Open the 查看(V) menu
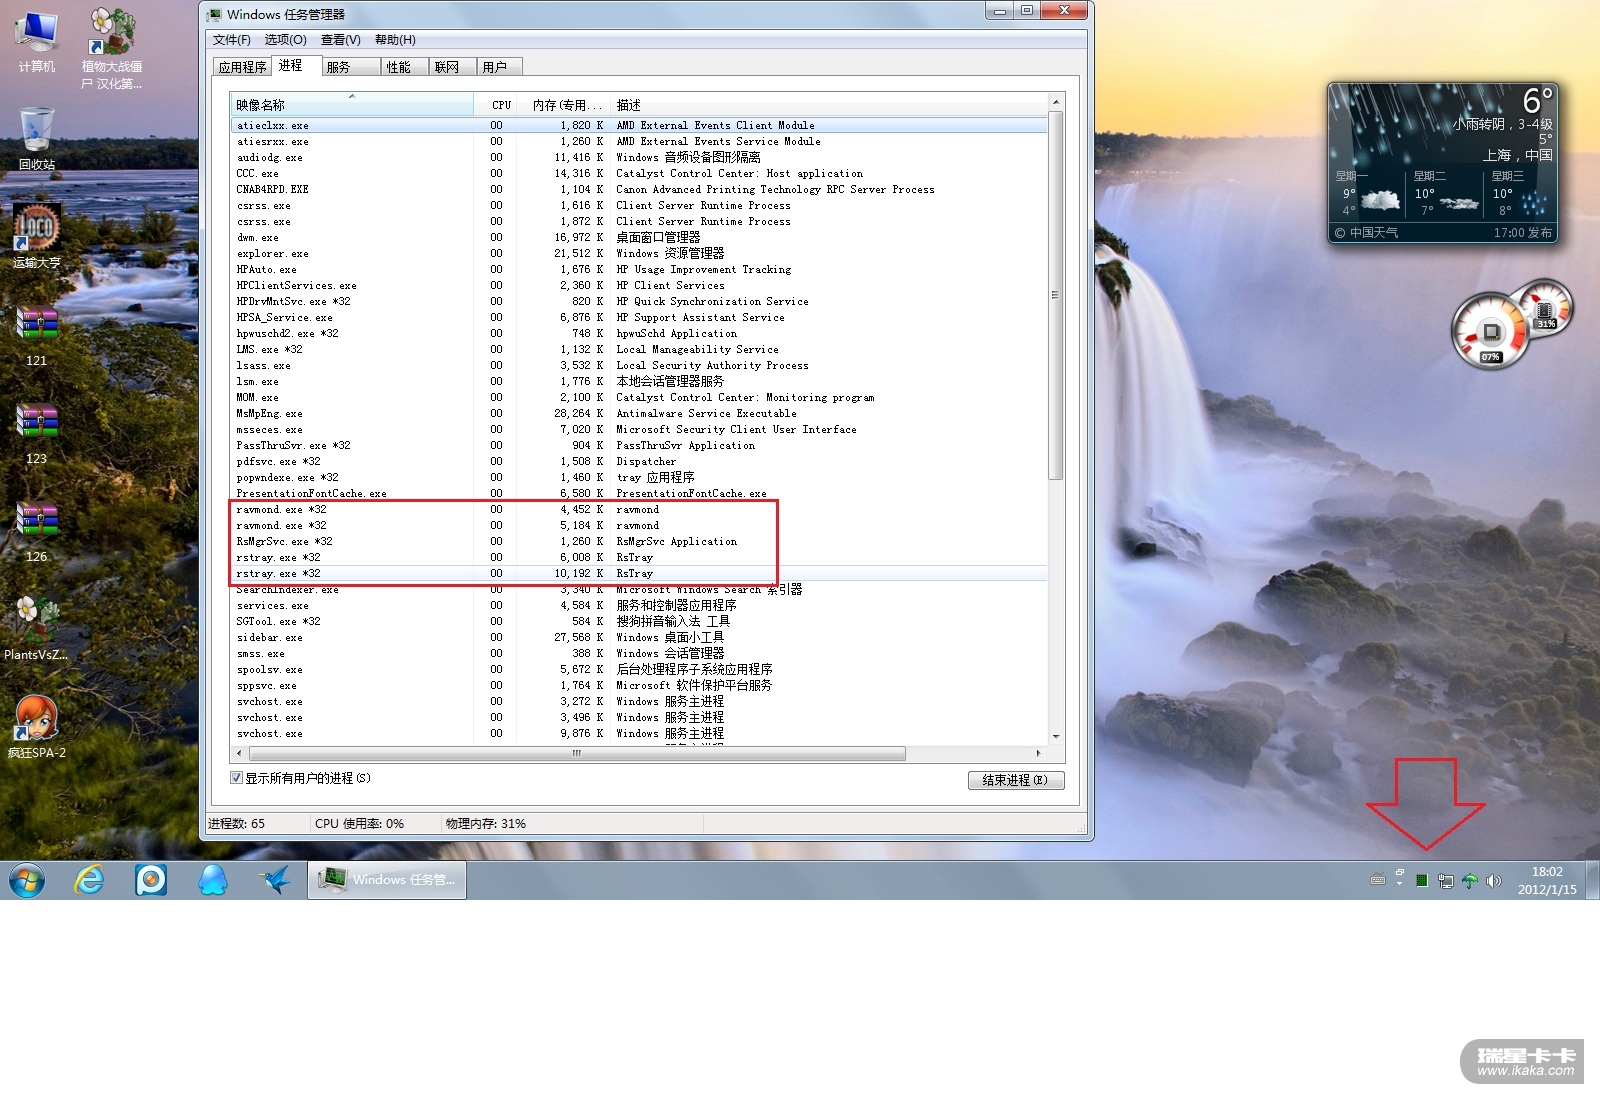The image size is (1600, 1095). pyautogui.click(x=341, y=40)
